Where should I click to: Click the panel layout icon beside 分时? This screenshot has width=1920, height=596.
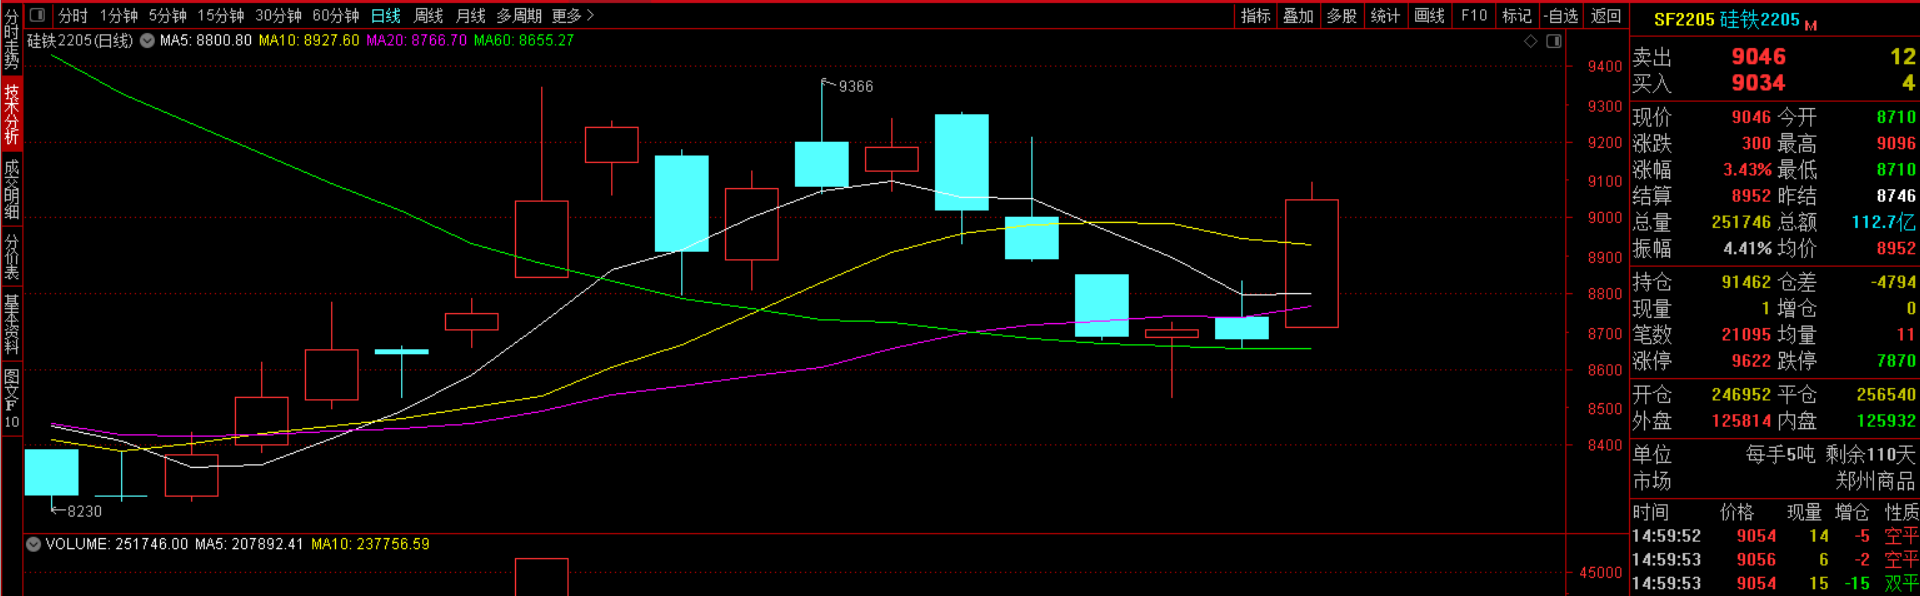pyautogui.click(x=37, y=15)
